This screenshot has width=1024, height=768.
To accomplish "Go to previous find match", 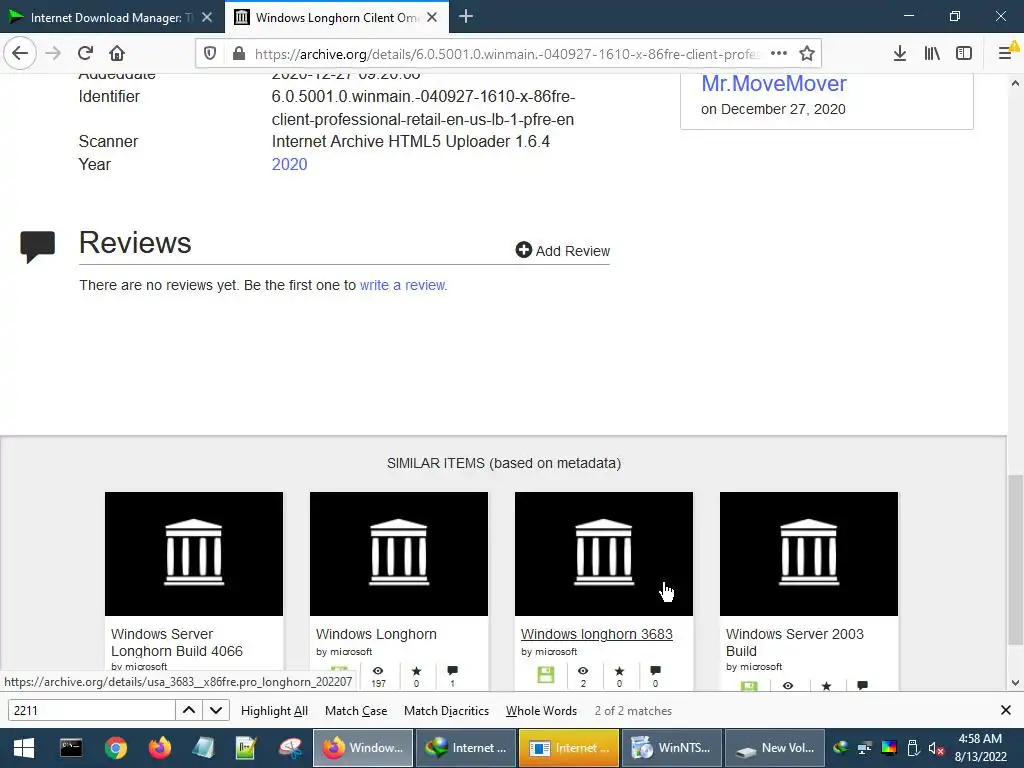I will coord(189,711).
